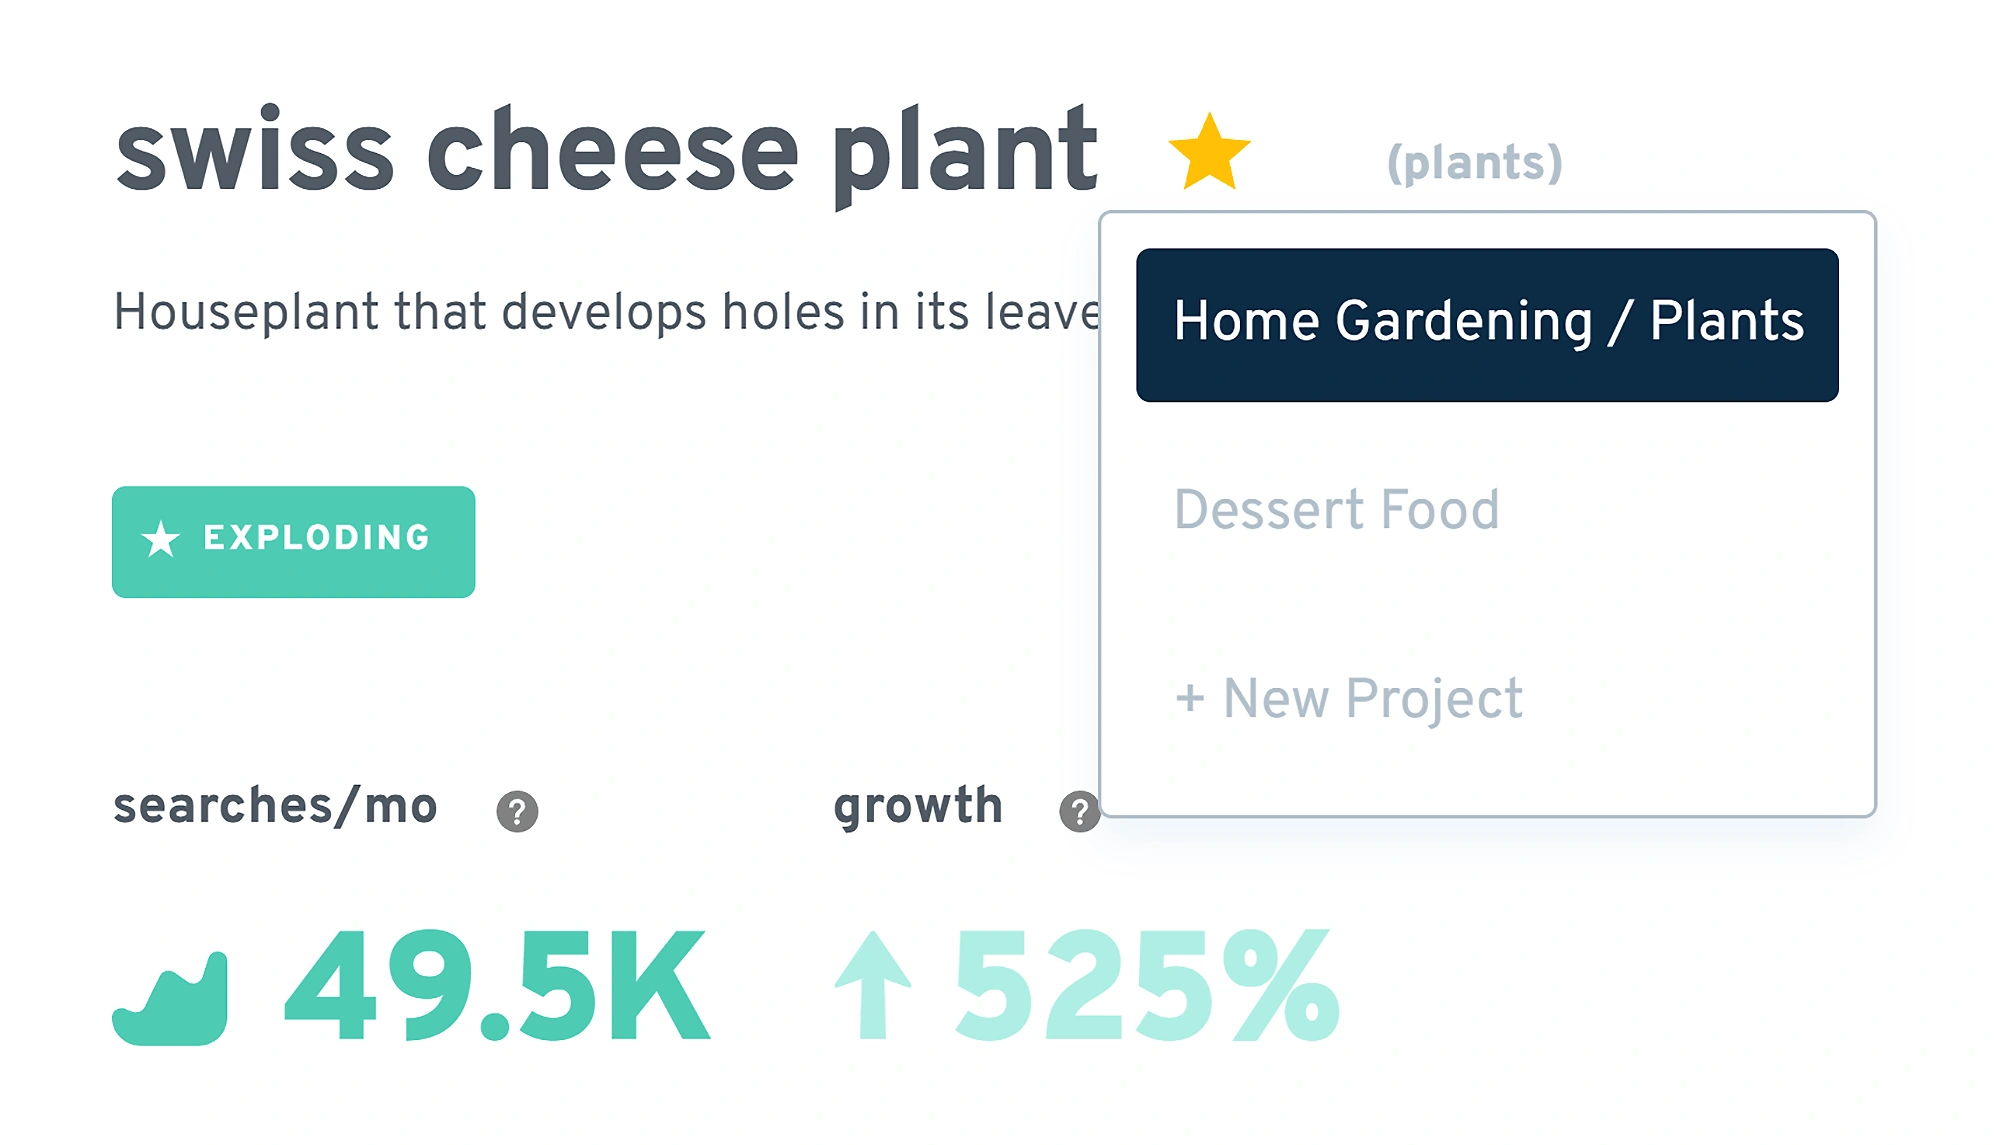Open the growth help question icon
The image size is (2000, 1145).
1079,811
